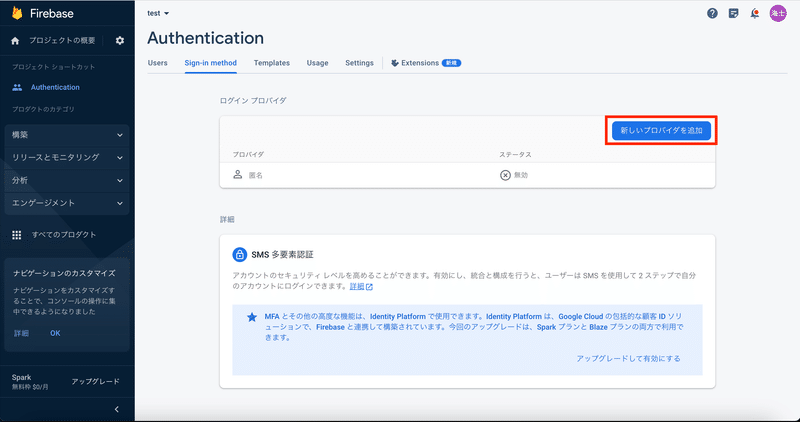The image size is (800, 422).
Task: Open the help question mark icon
Action: point(712,14)
